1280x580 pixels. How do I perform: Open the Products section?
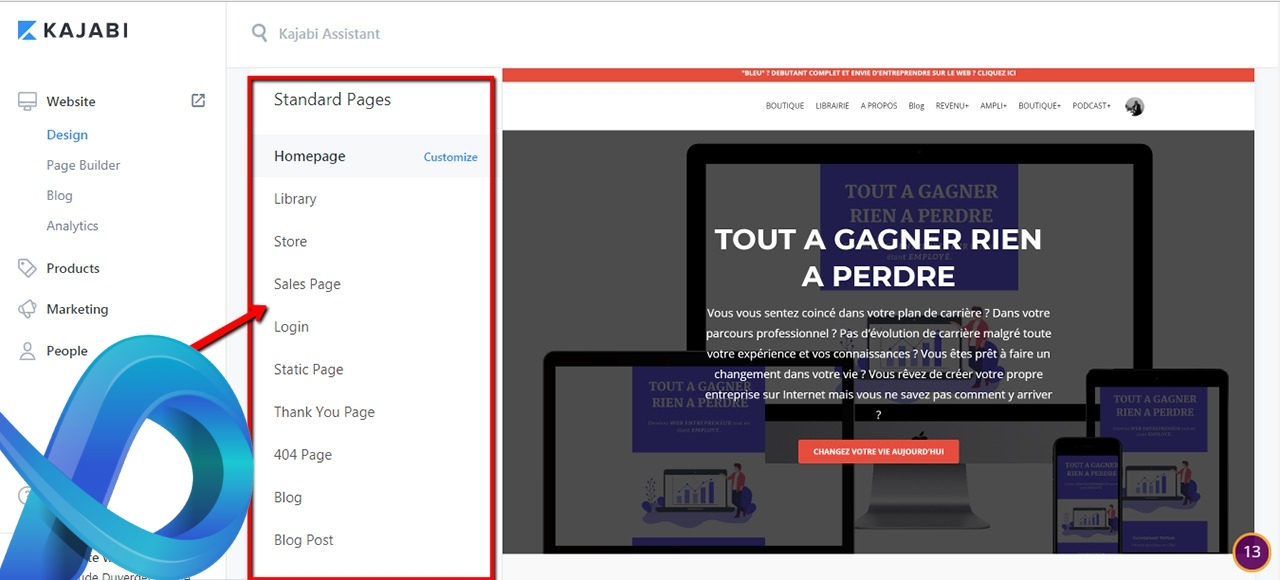pos(73,268)
